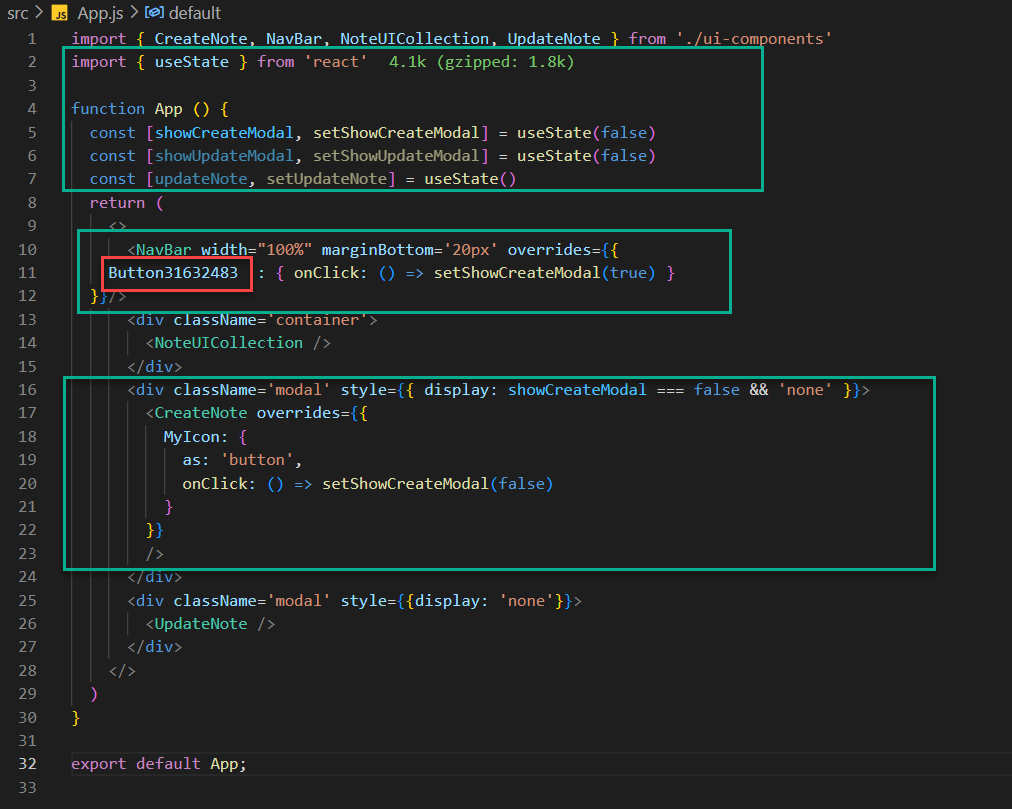Click the 'container' className string
This screenshot has width=1012, height=809.
(317, 320)
